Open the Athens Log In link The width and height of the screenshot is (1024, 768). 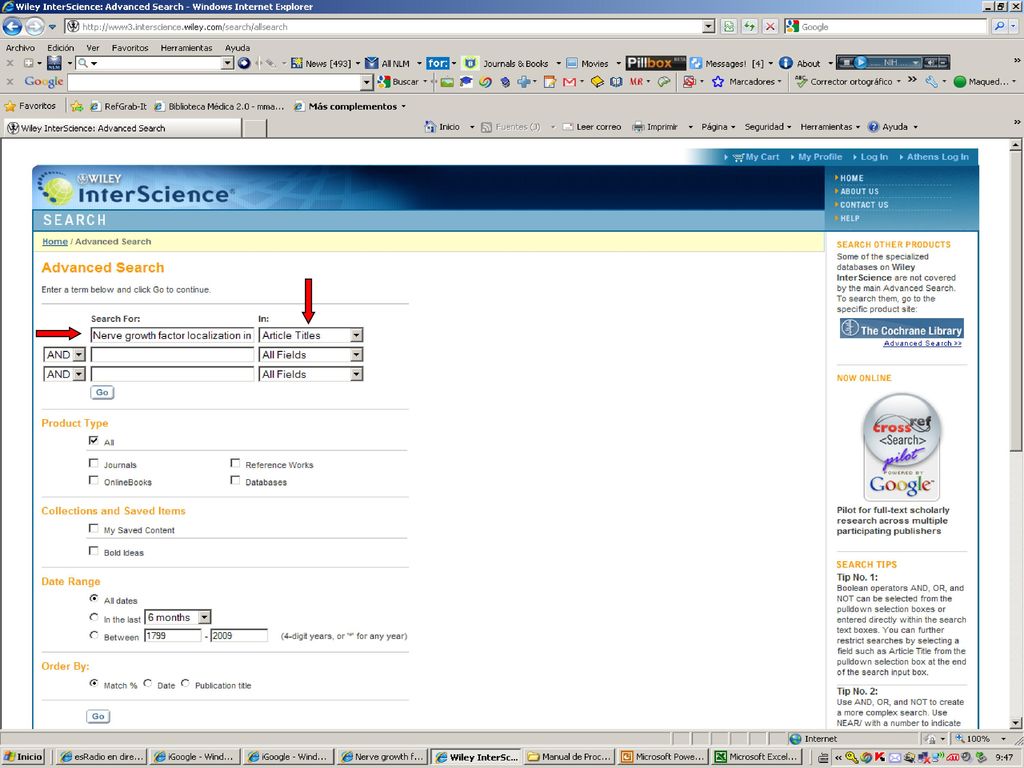(937, 157)
